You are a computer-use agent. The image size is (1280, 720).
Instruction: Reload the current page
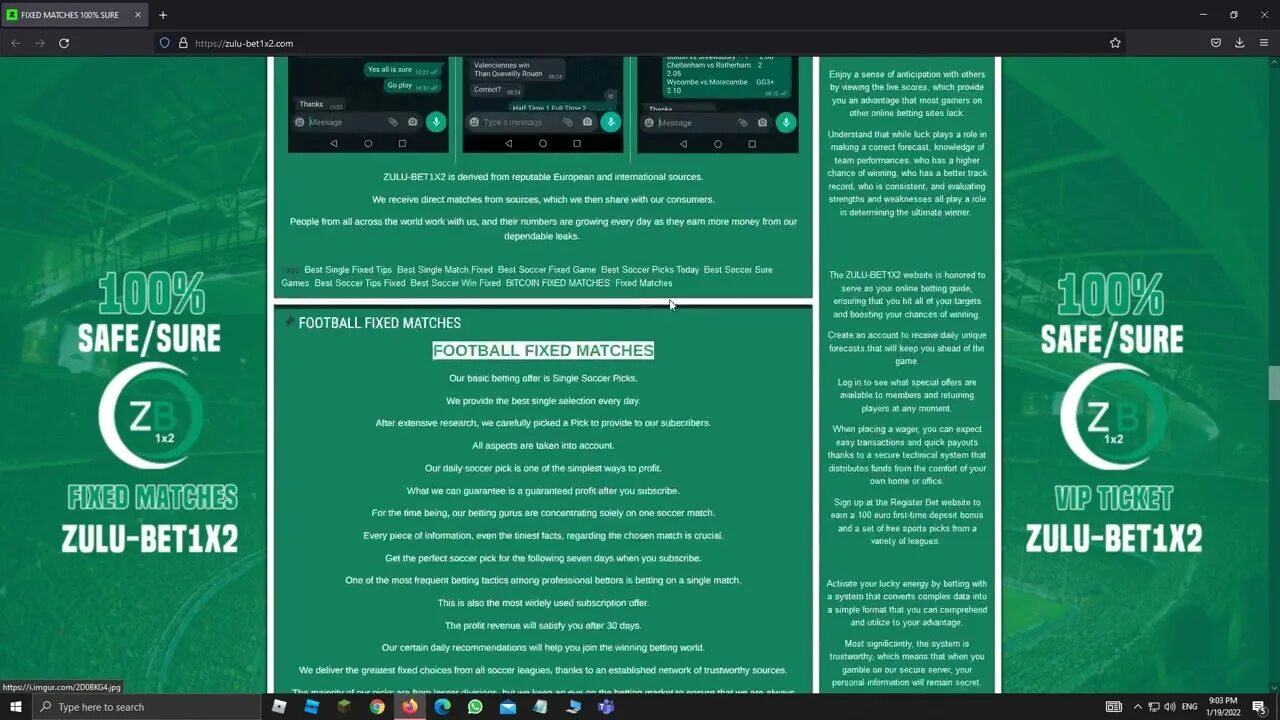[64, 43]
